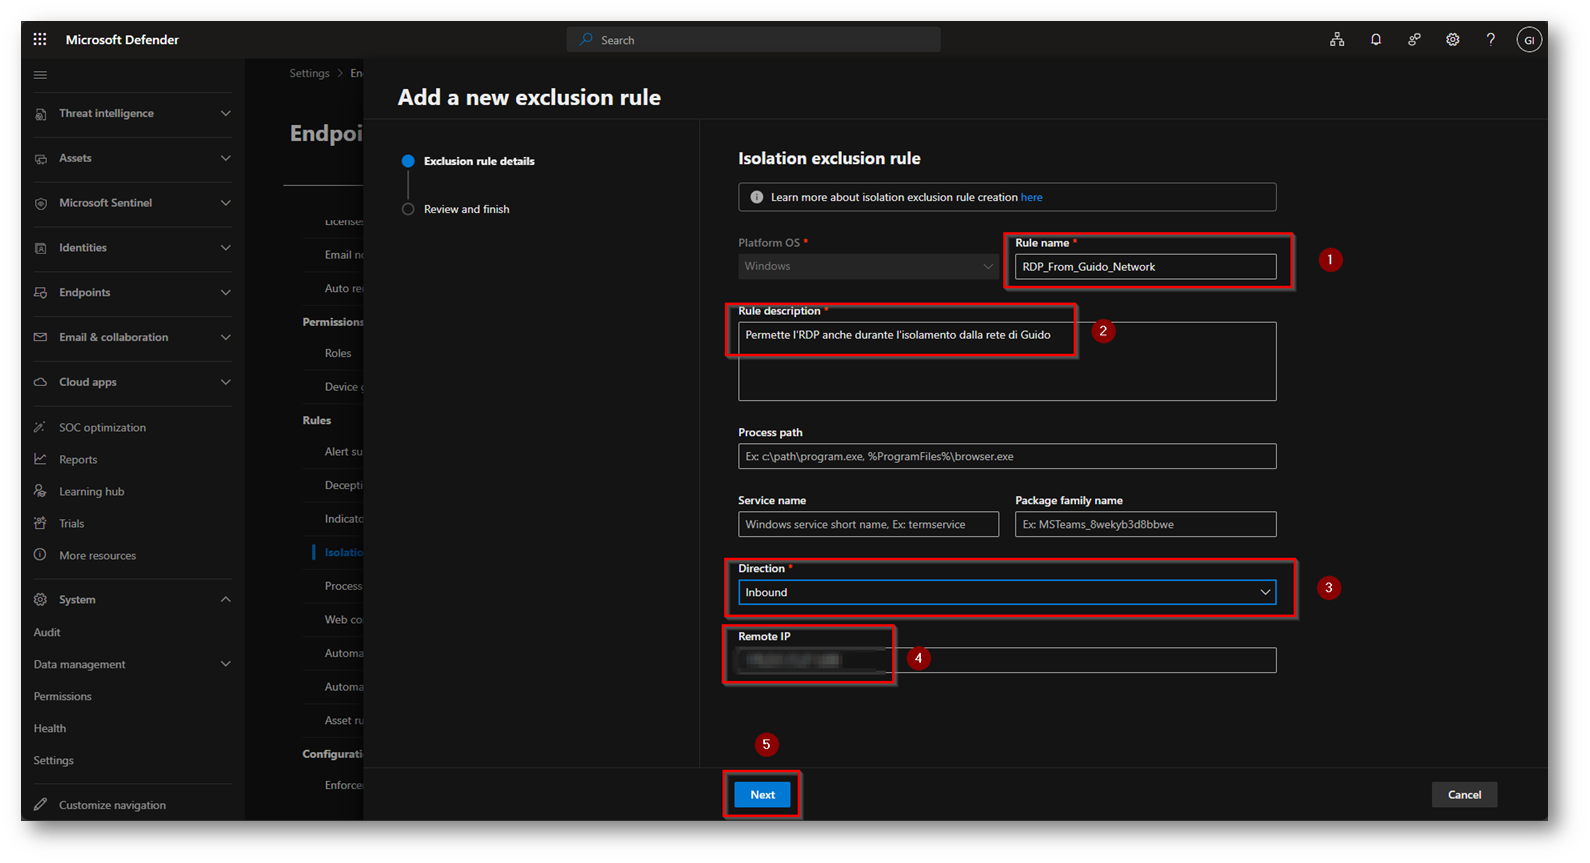Click the help question mark icon
Image resolution: width=1590 pixels, height=863 pixels.
click(x=1490, y=40)
